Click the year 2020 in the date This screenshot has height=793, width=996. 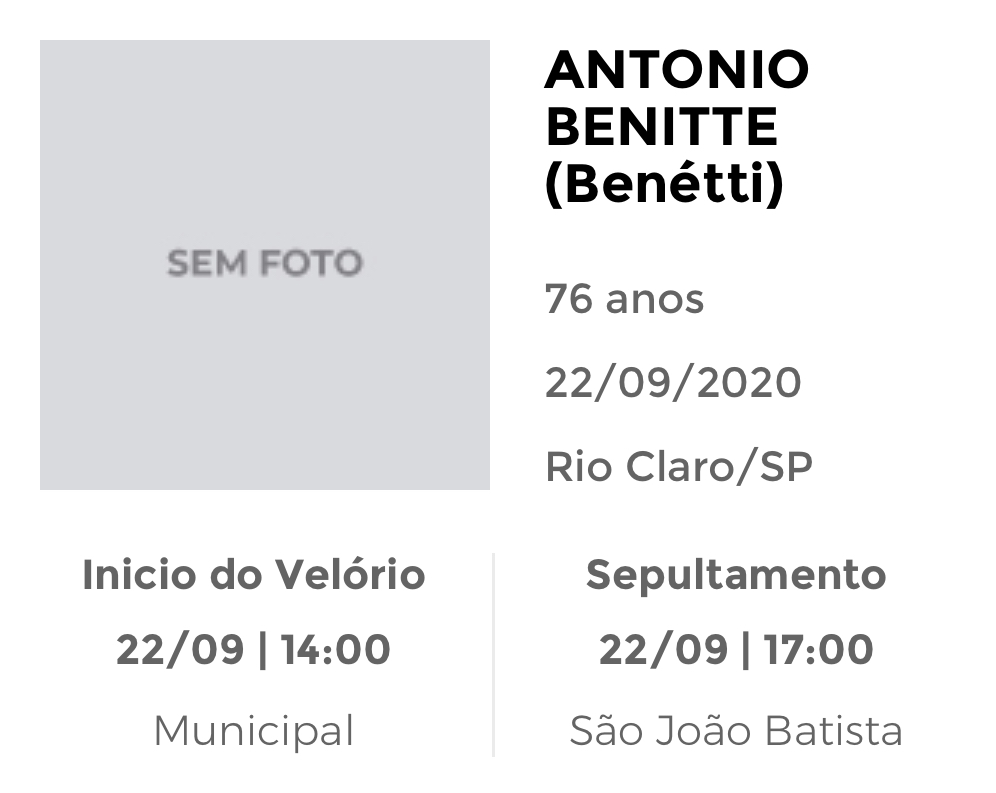(x=749, y=383)
